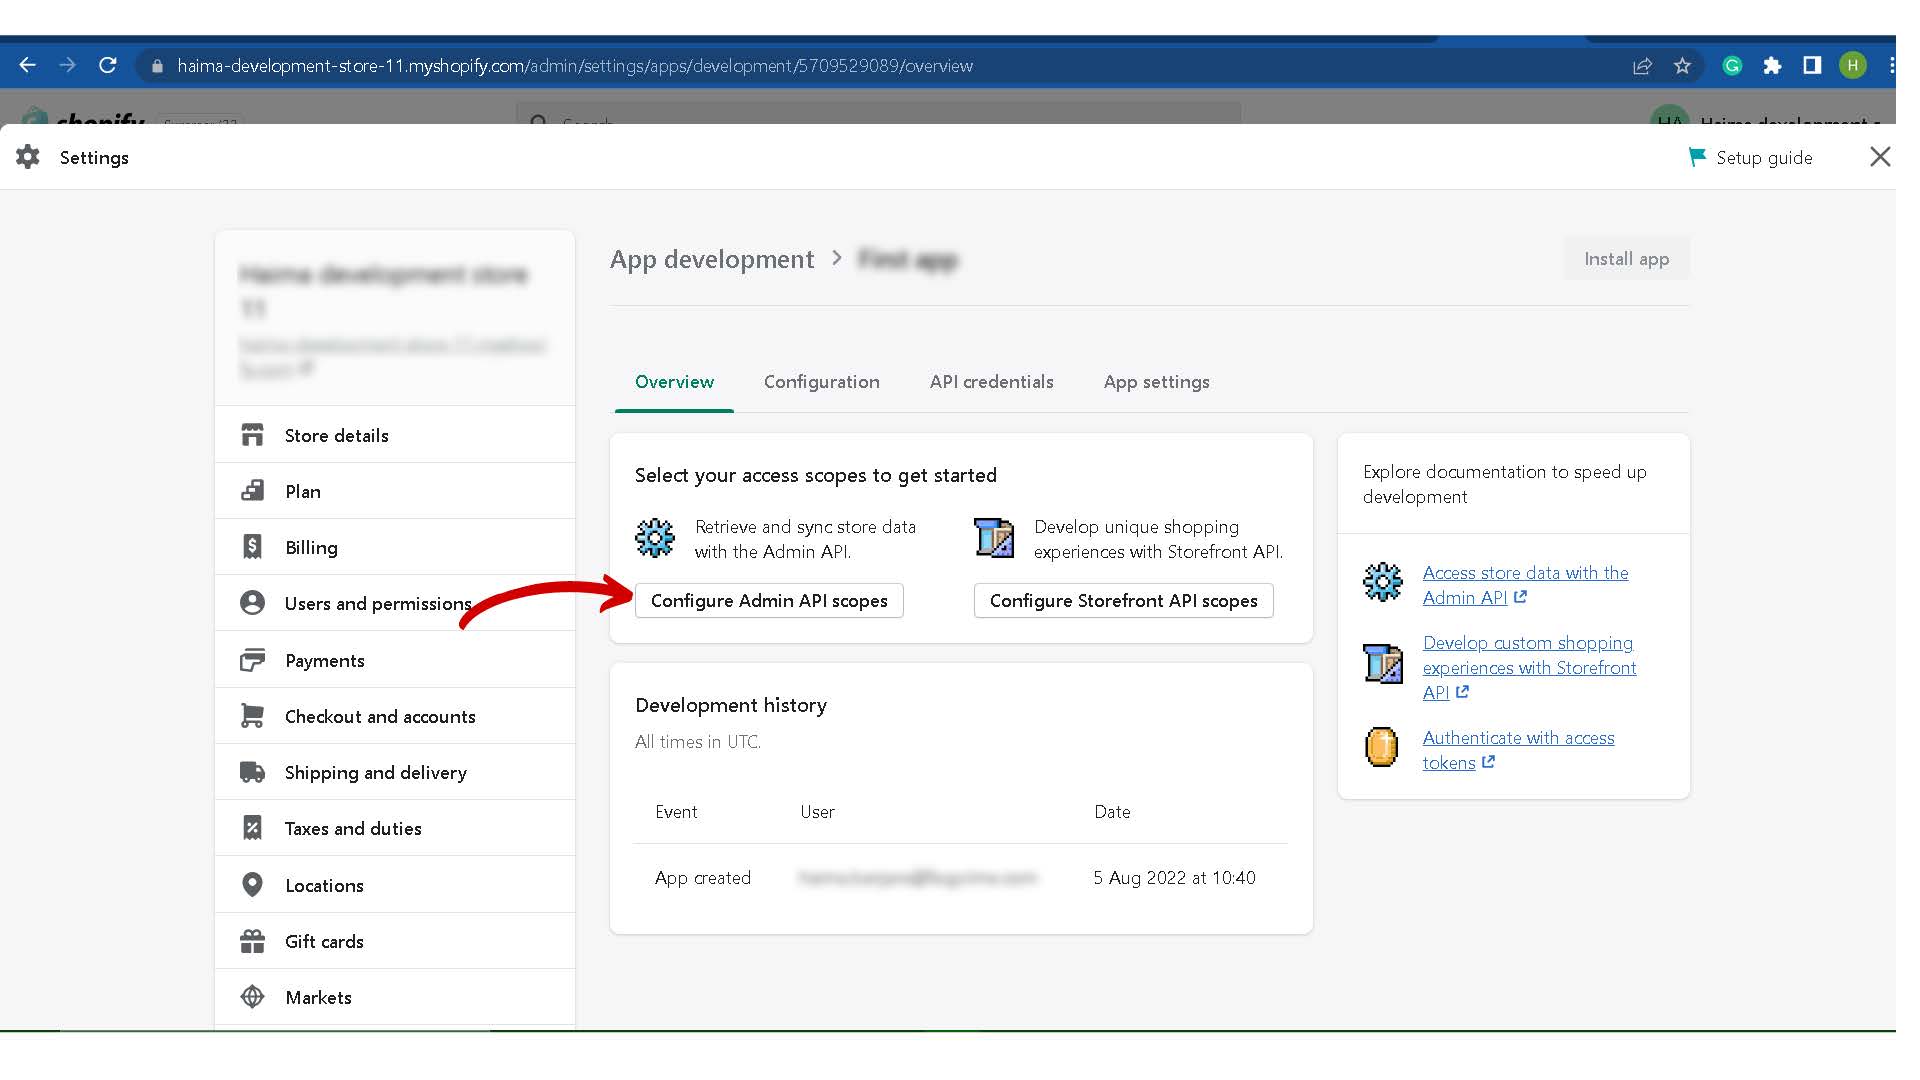1920x1080 pixels.
Task: Click the Markets globe icon
Action: tap(252, 997)
